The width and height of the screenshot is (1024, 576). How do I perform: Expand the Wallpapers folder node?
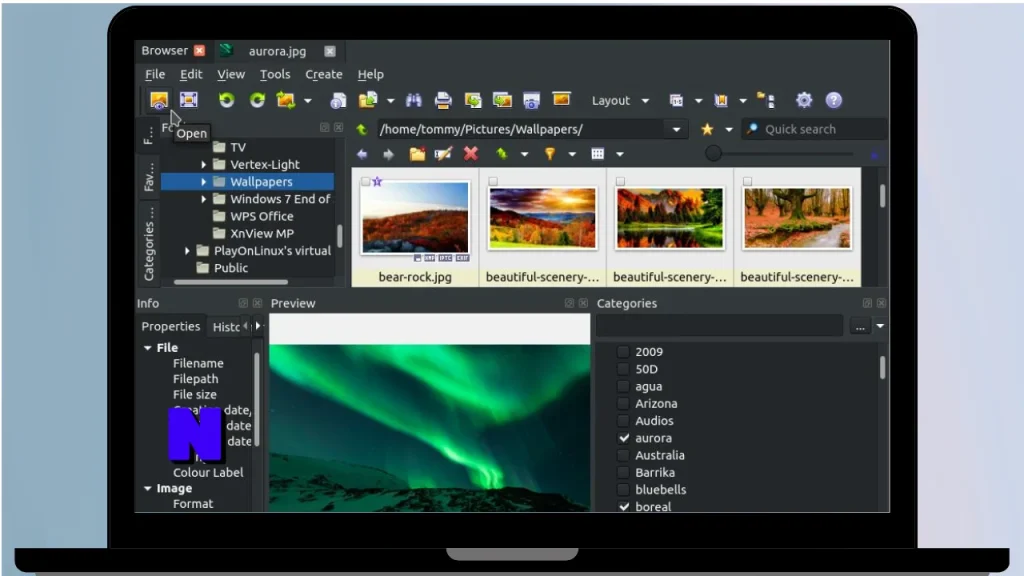point(204,182)
